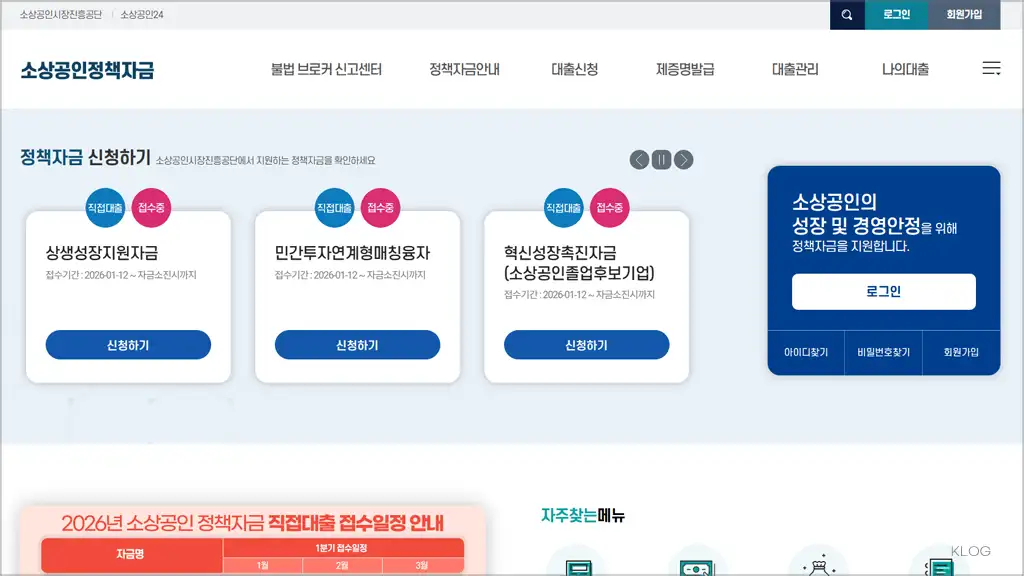Click the 로그인 button in the blue panel
1024x576 pixels.
click(883, 291)
